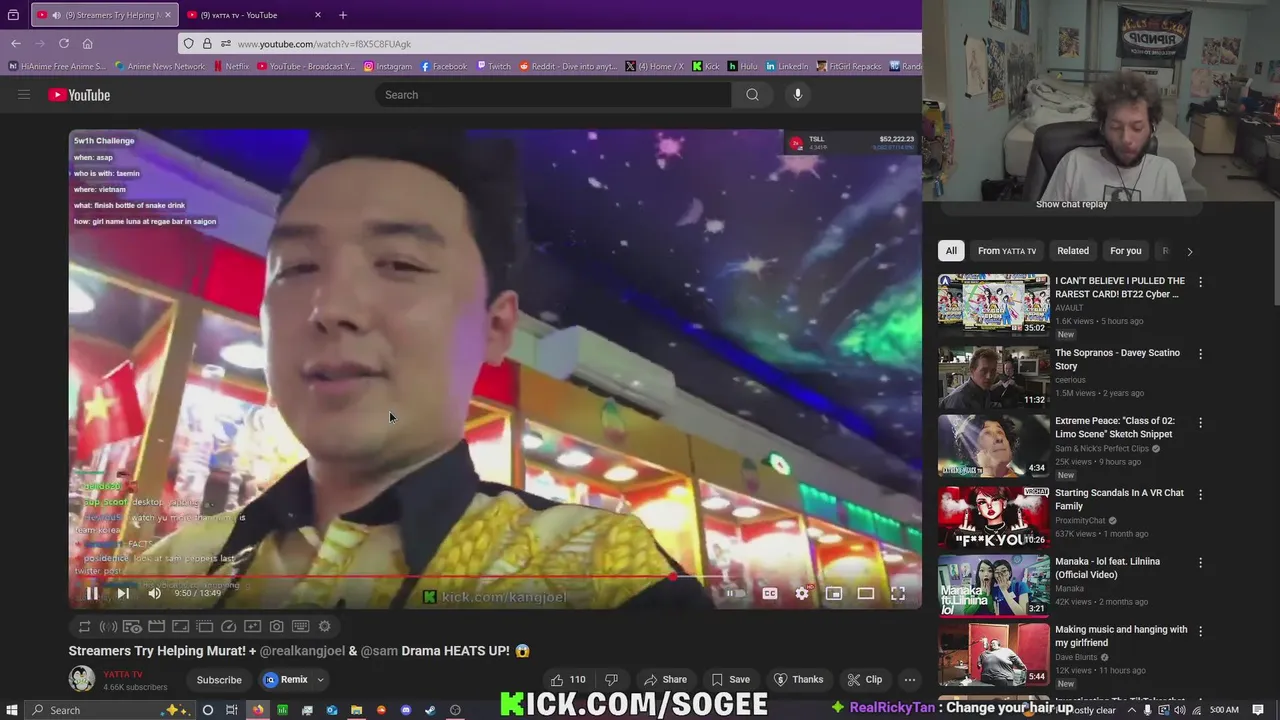
Task: Select the For you filter chip
Action: click(x=1125, y=251)
